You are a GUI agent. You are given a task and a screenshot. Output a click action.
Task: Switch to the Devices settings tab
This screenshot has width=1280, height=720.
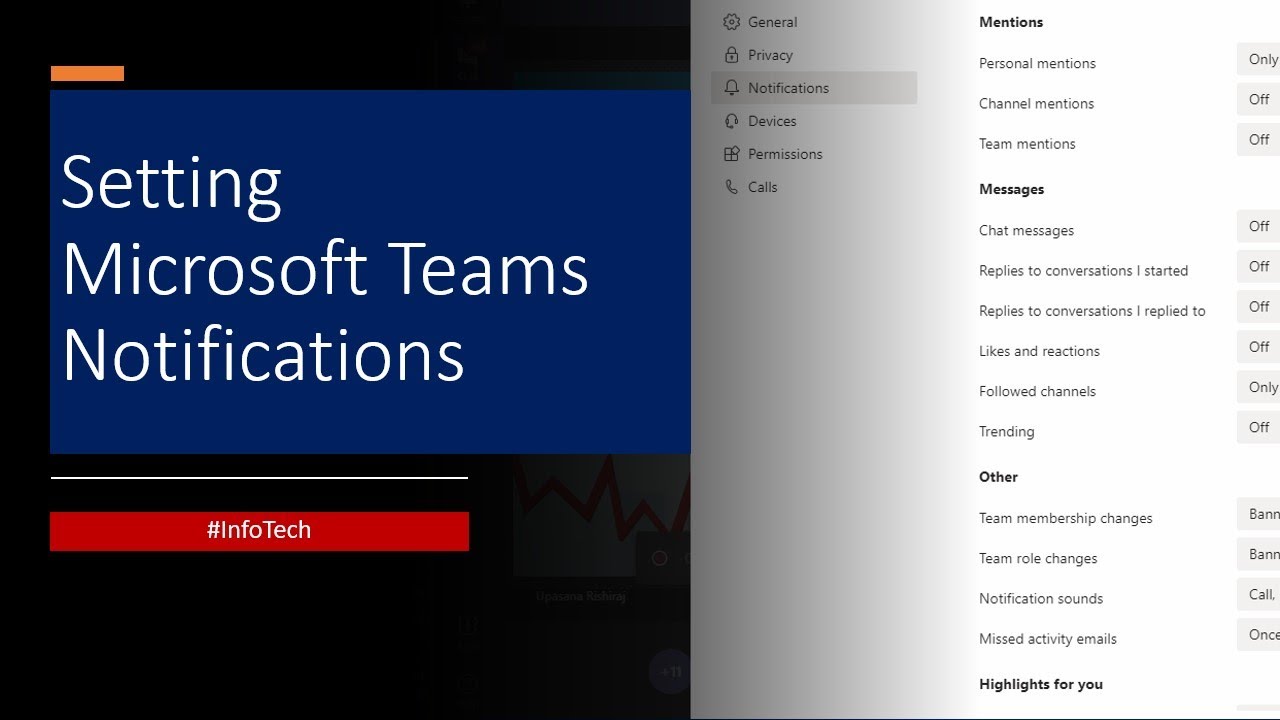point(814,121)
